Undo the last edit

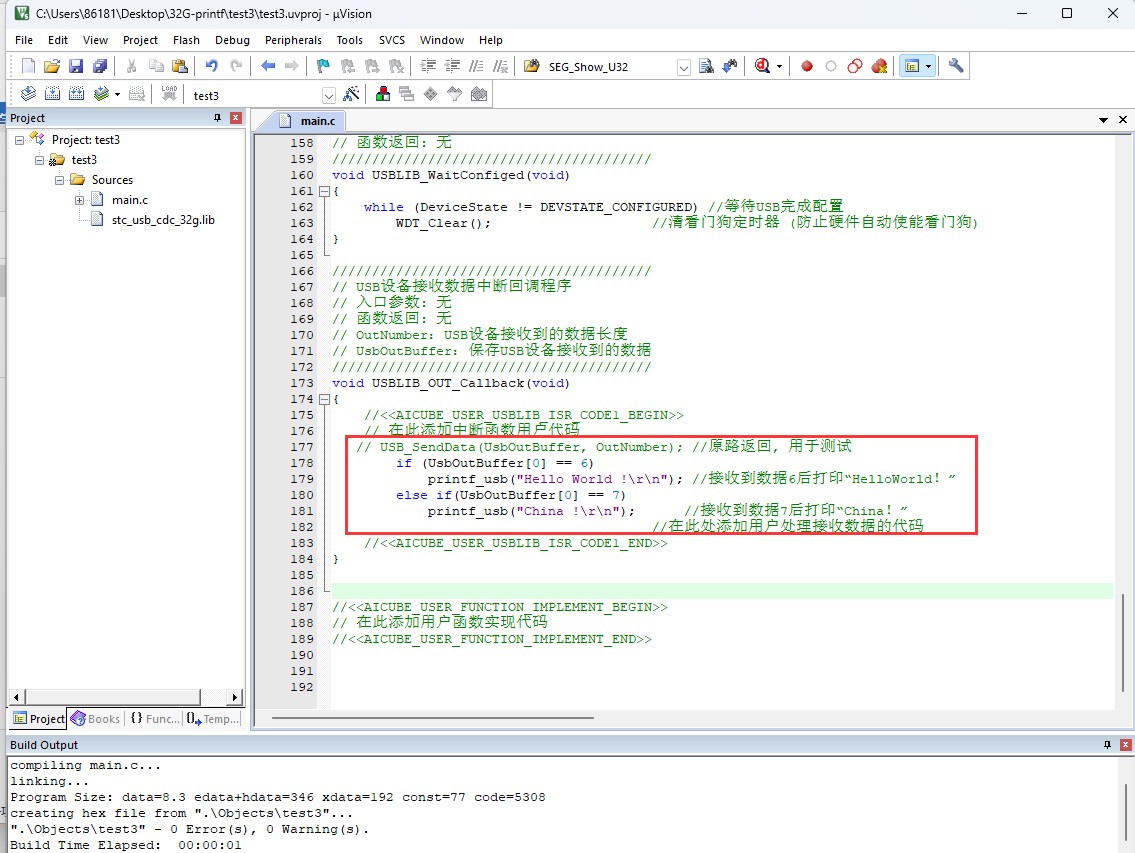211,67
